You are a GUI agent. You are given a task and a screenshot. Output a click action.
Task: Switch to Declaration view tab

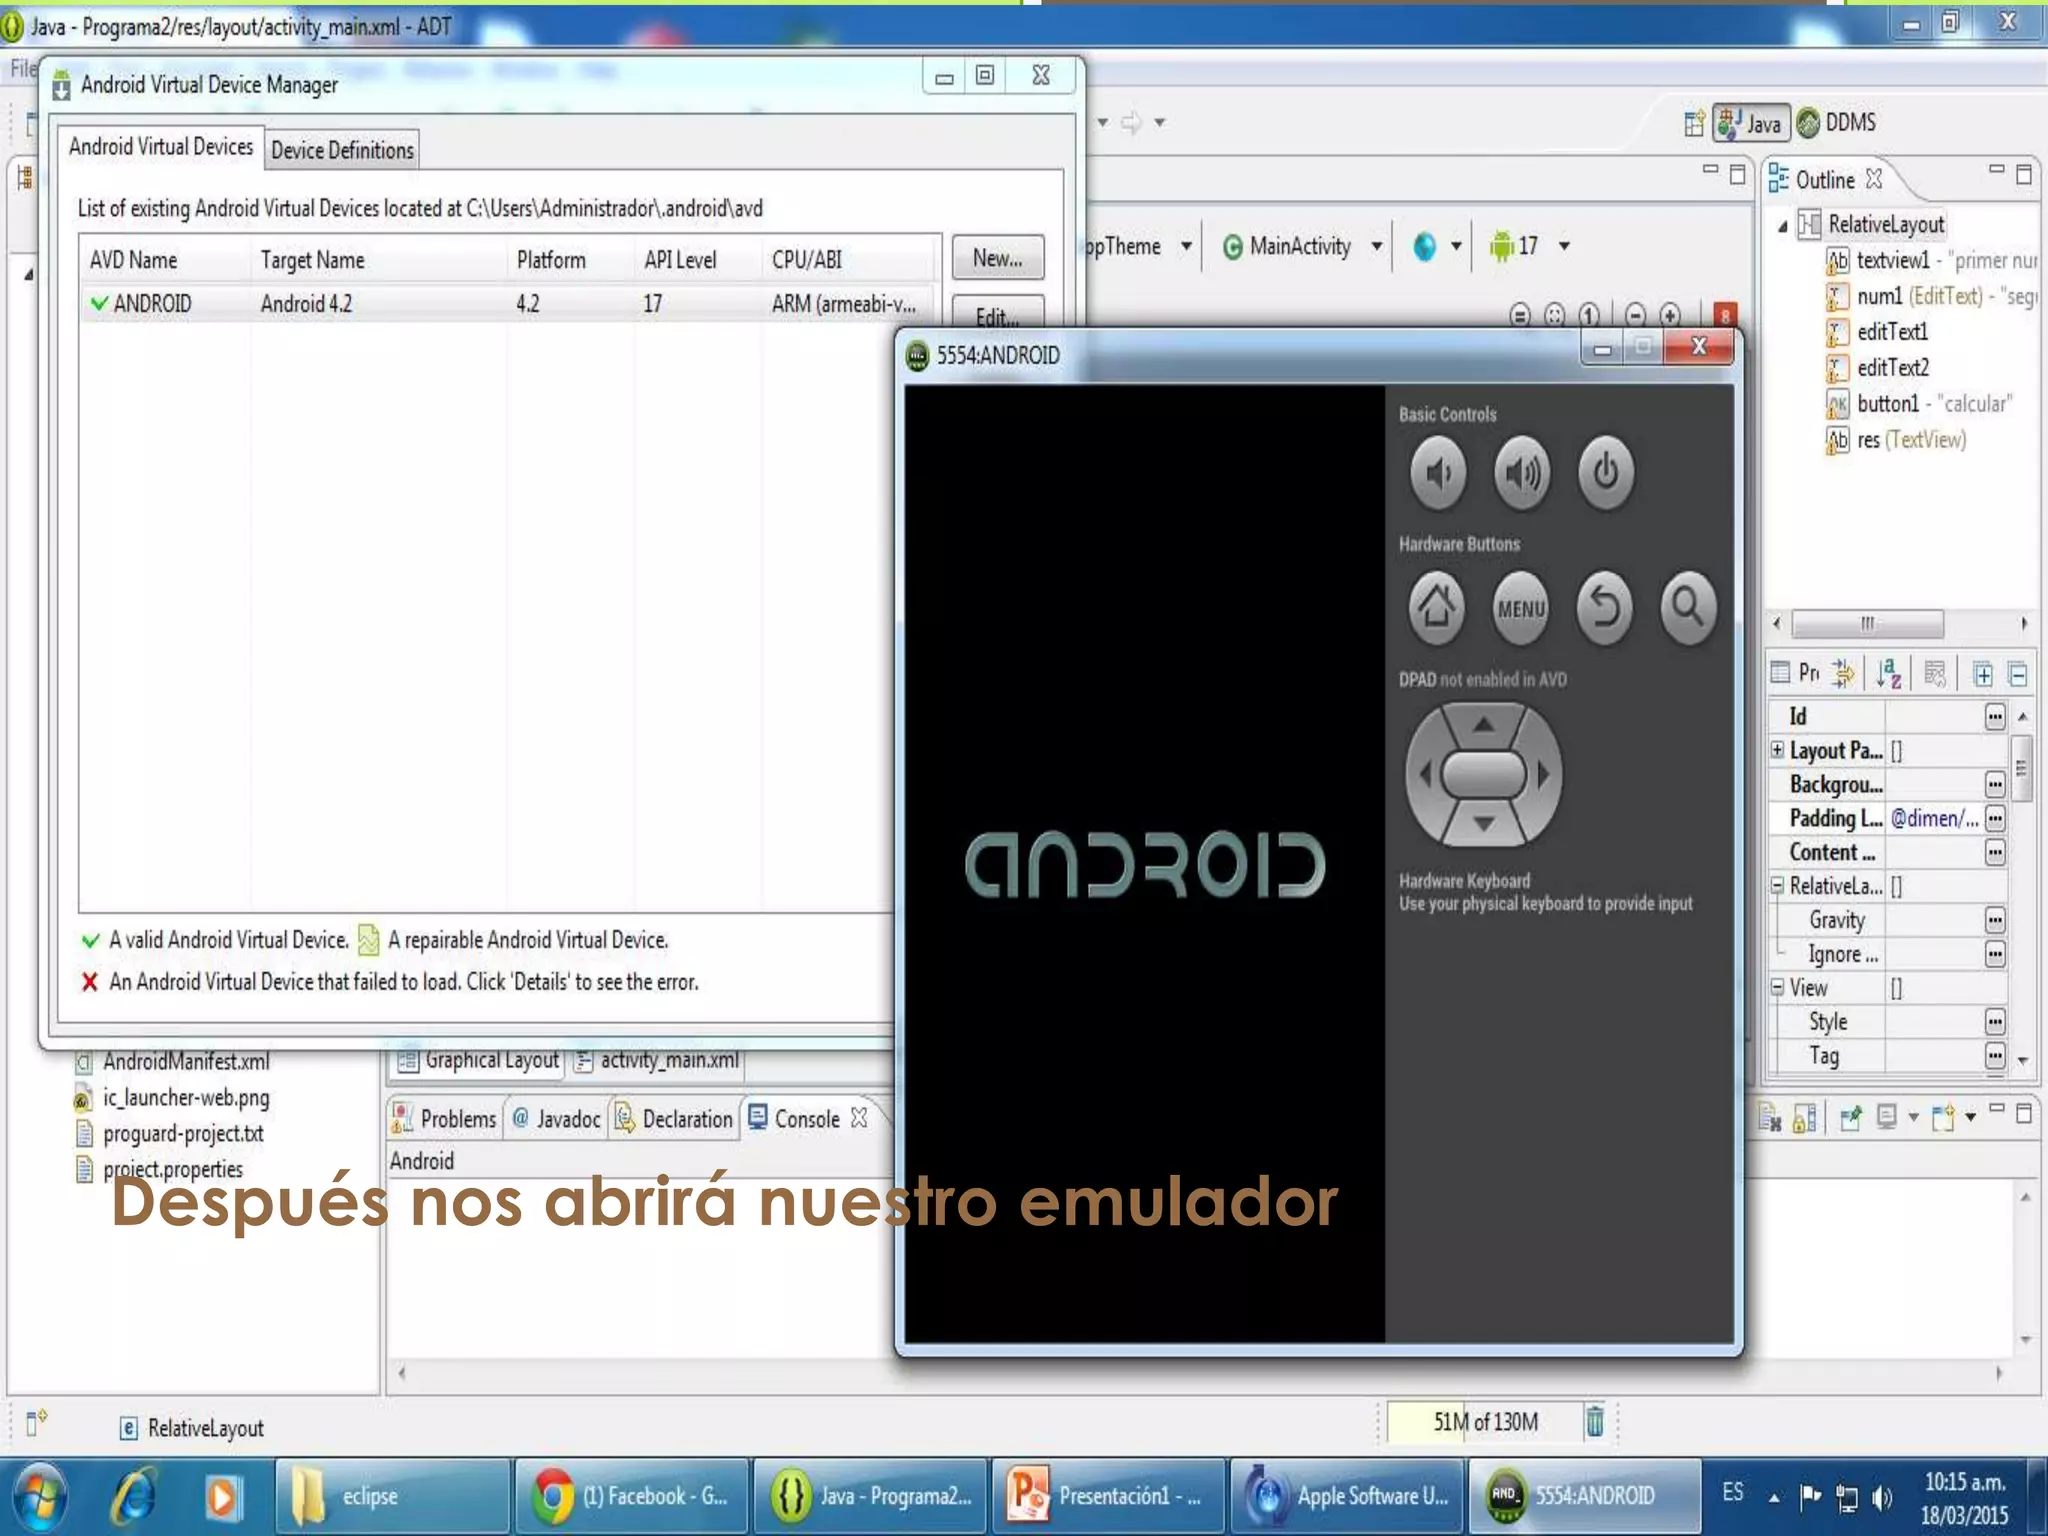coord(674,1119)
